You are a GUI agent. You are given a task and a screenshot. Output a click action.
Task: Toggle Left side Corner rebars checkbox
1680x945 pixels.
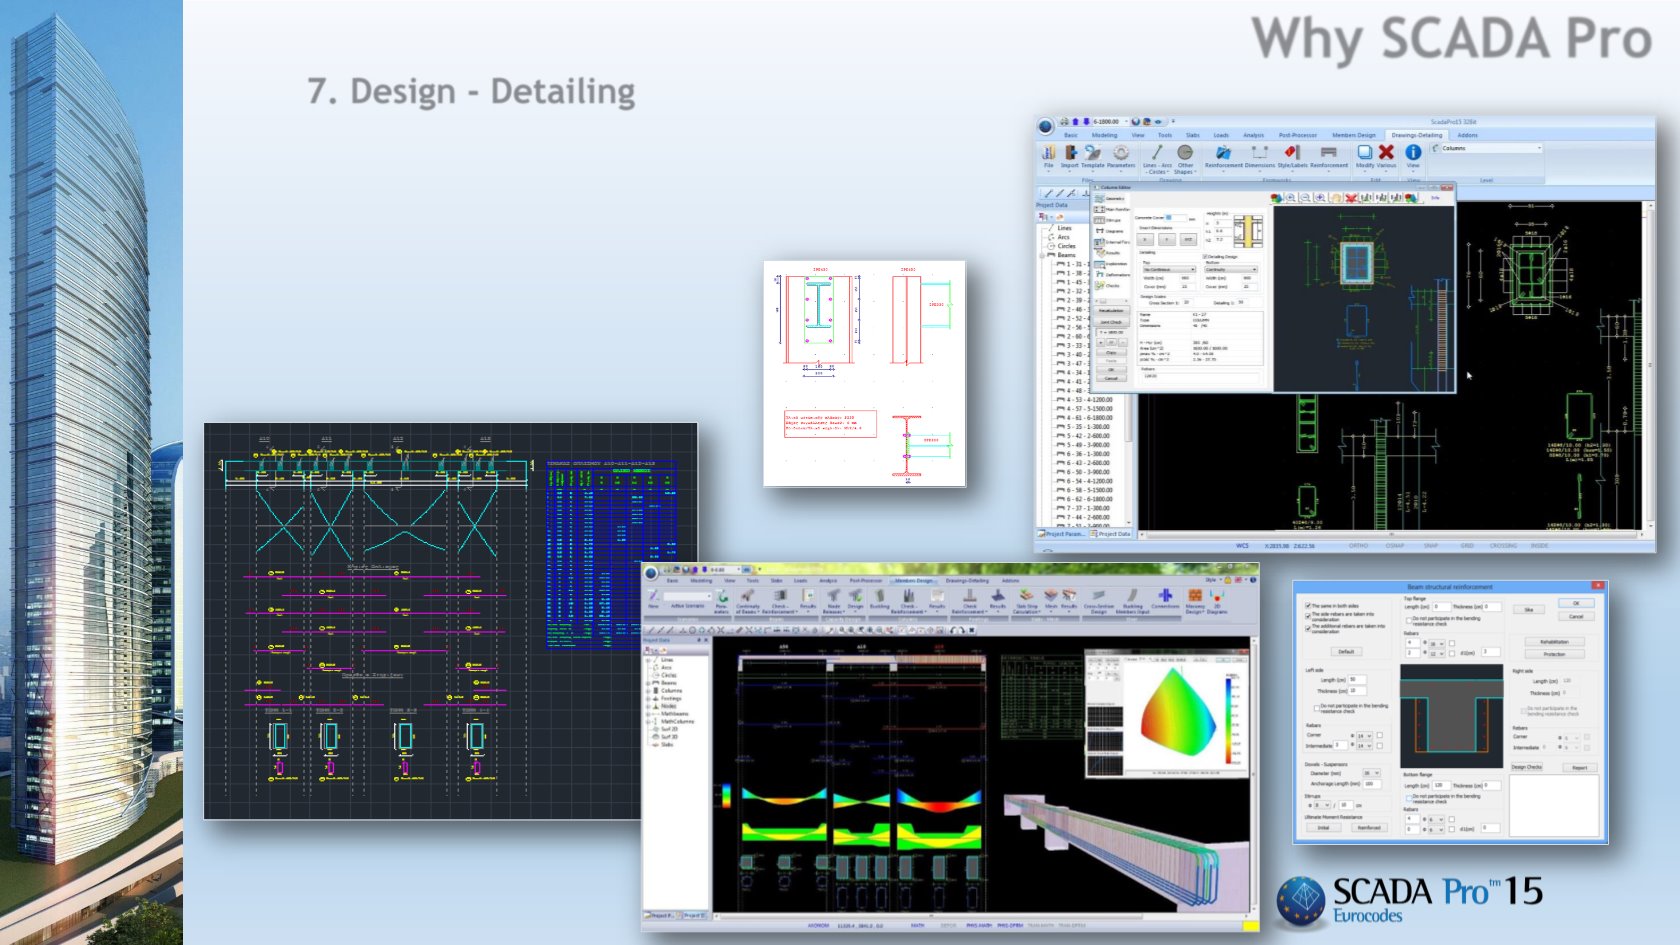(1380, 735)
